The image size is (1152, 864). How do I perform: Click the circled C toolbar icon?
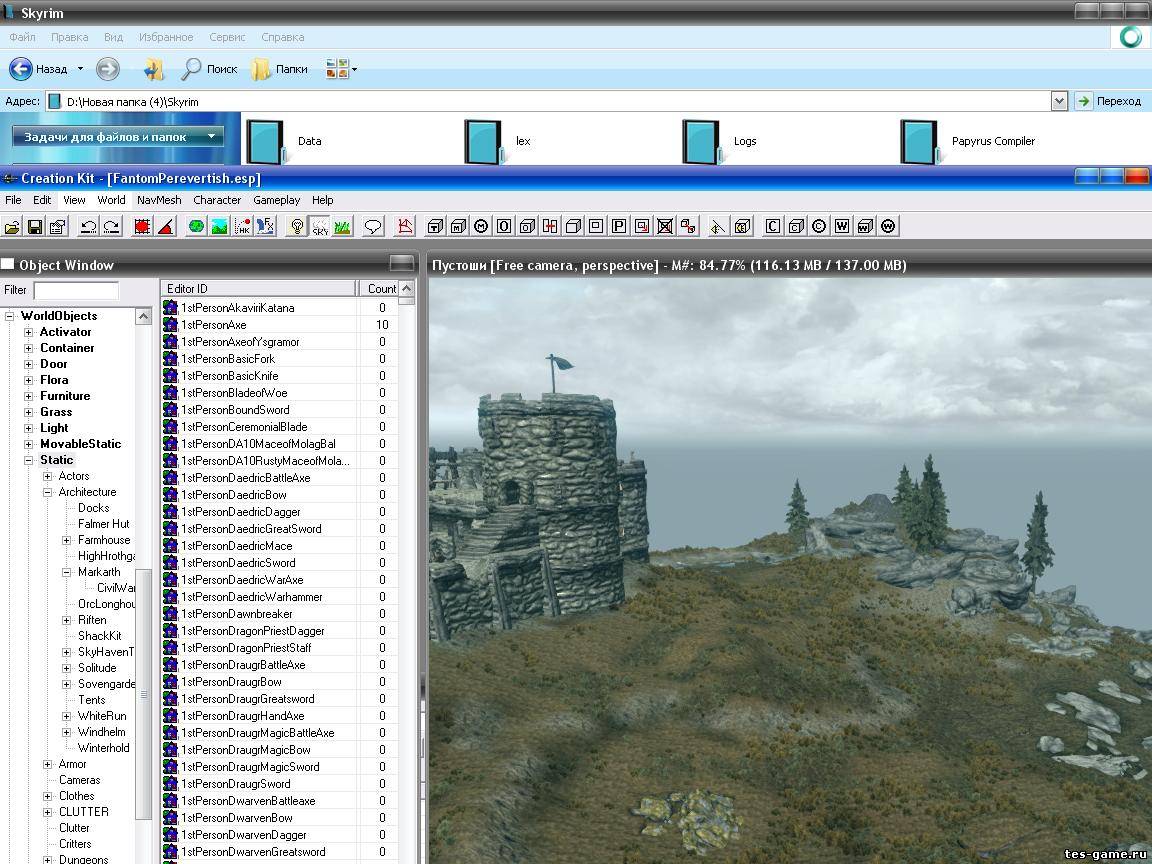818,227
